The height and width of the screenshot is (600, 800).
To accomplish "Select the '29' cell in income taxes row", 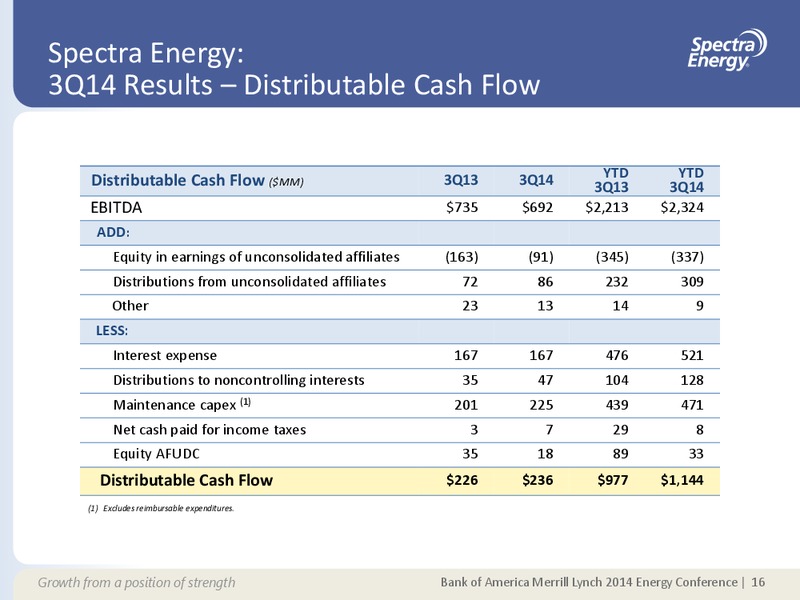I will pos(620,430).
